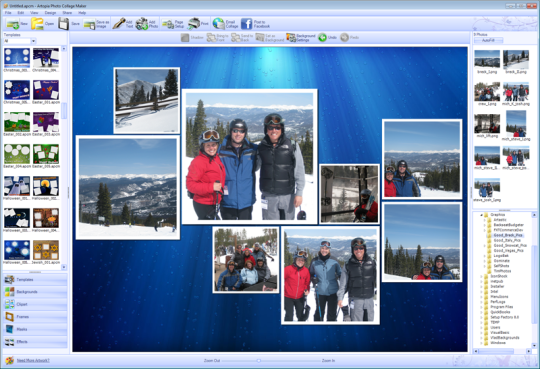Open the Effects panel section
540x369 pixels.
point(35,341)
